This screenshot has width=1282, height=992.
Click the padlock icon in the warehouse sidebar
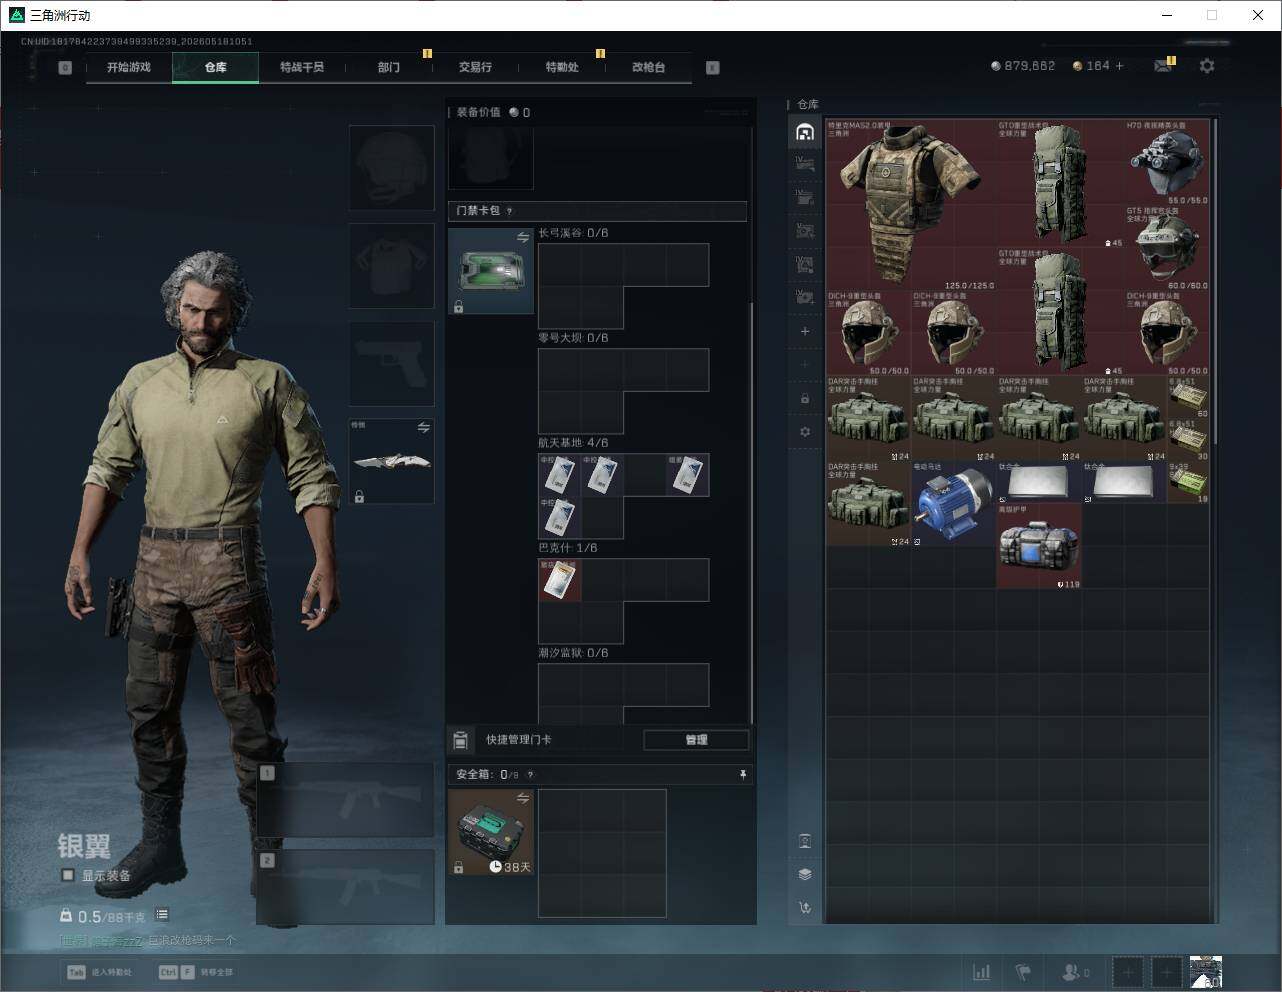[x=805, y=398]
